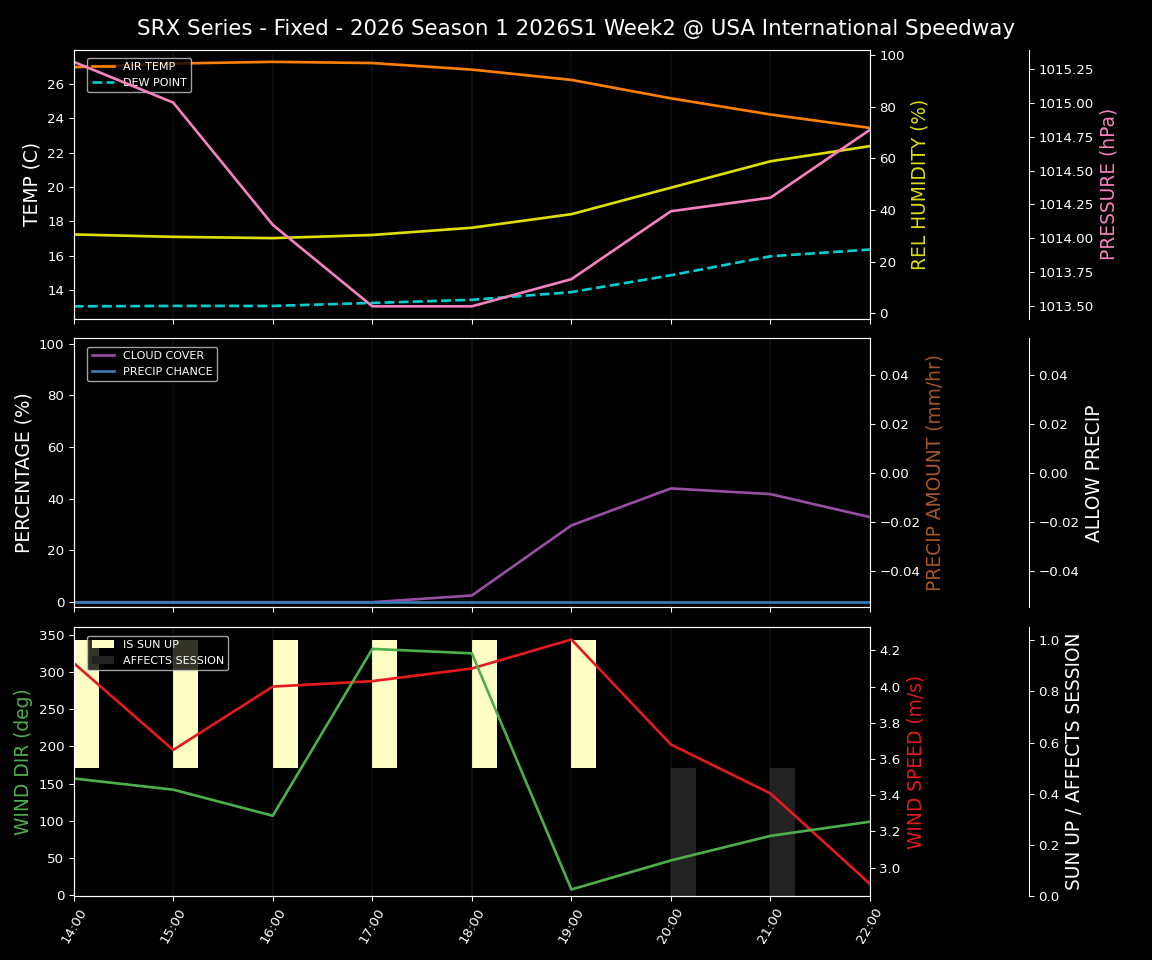Expand the temperature legend box
Screen dimensions: 1152x960
[137, 74]
